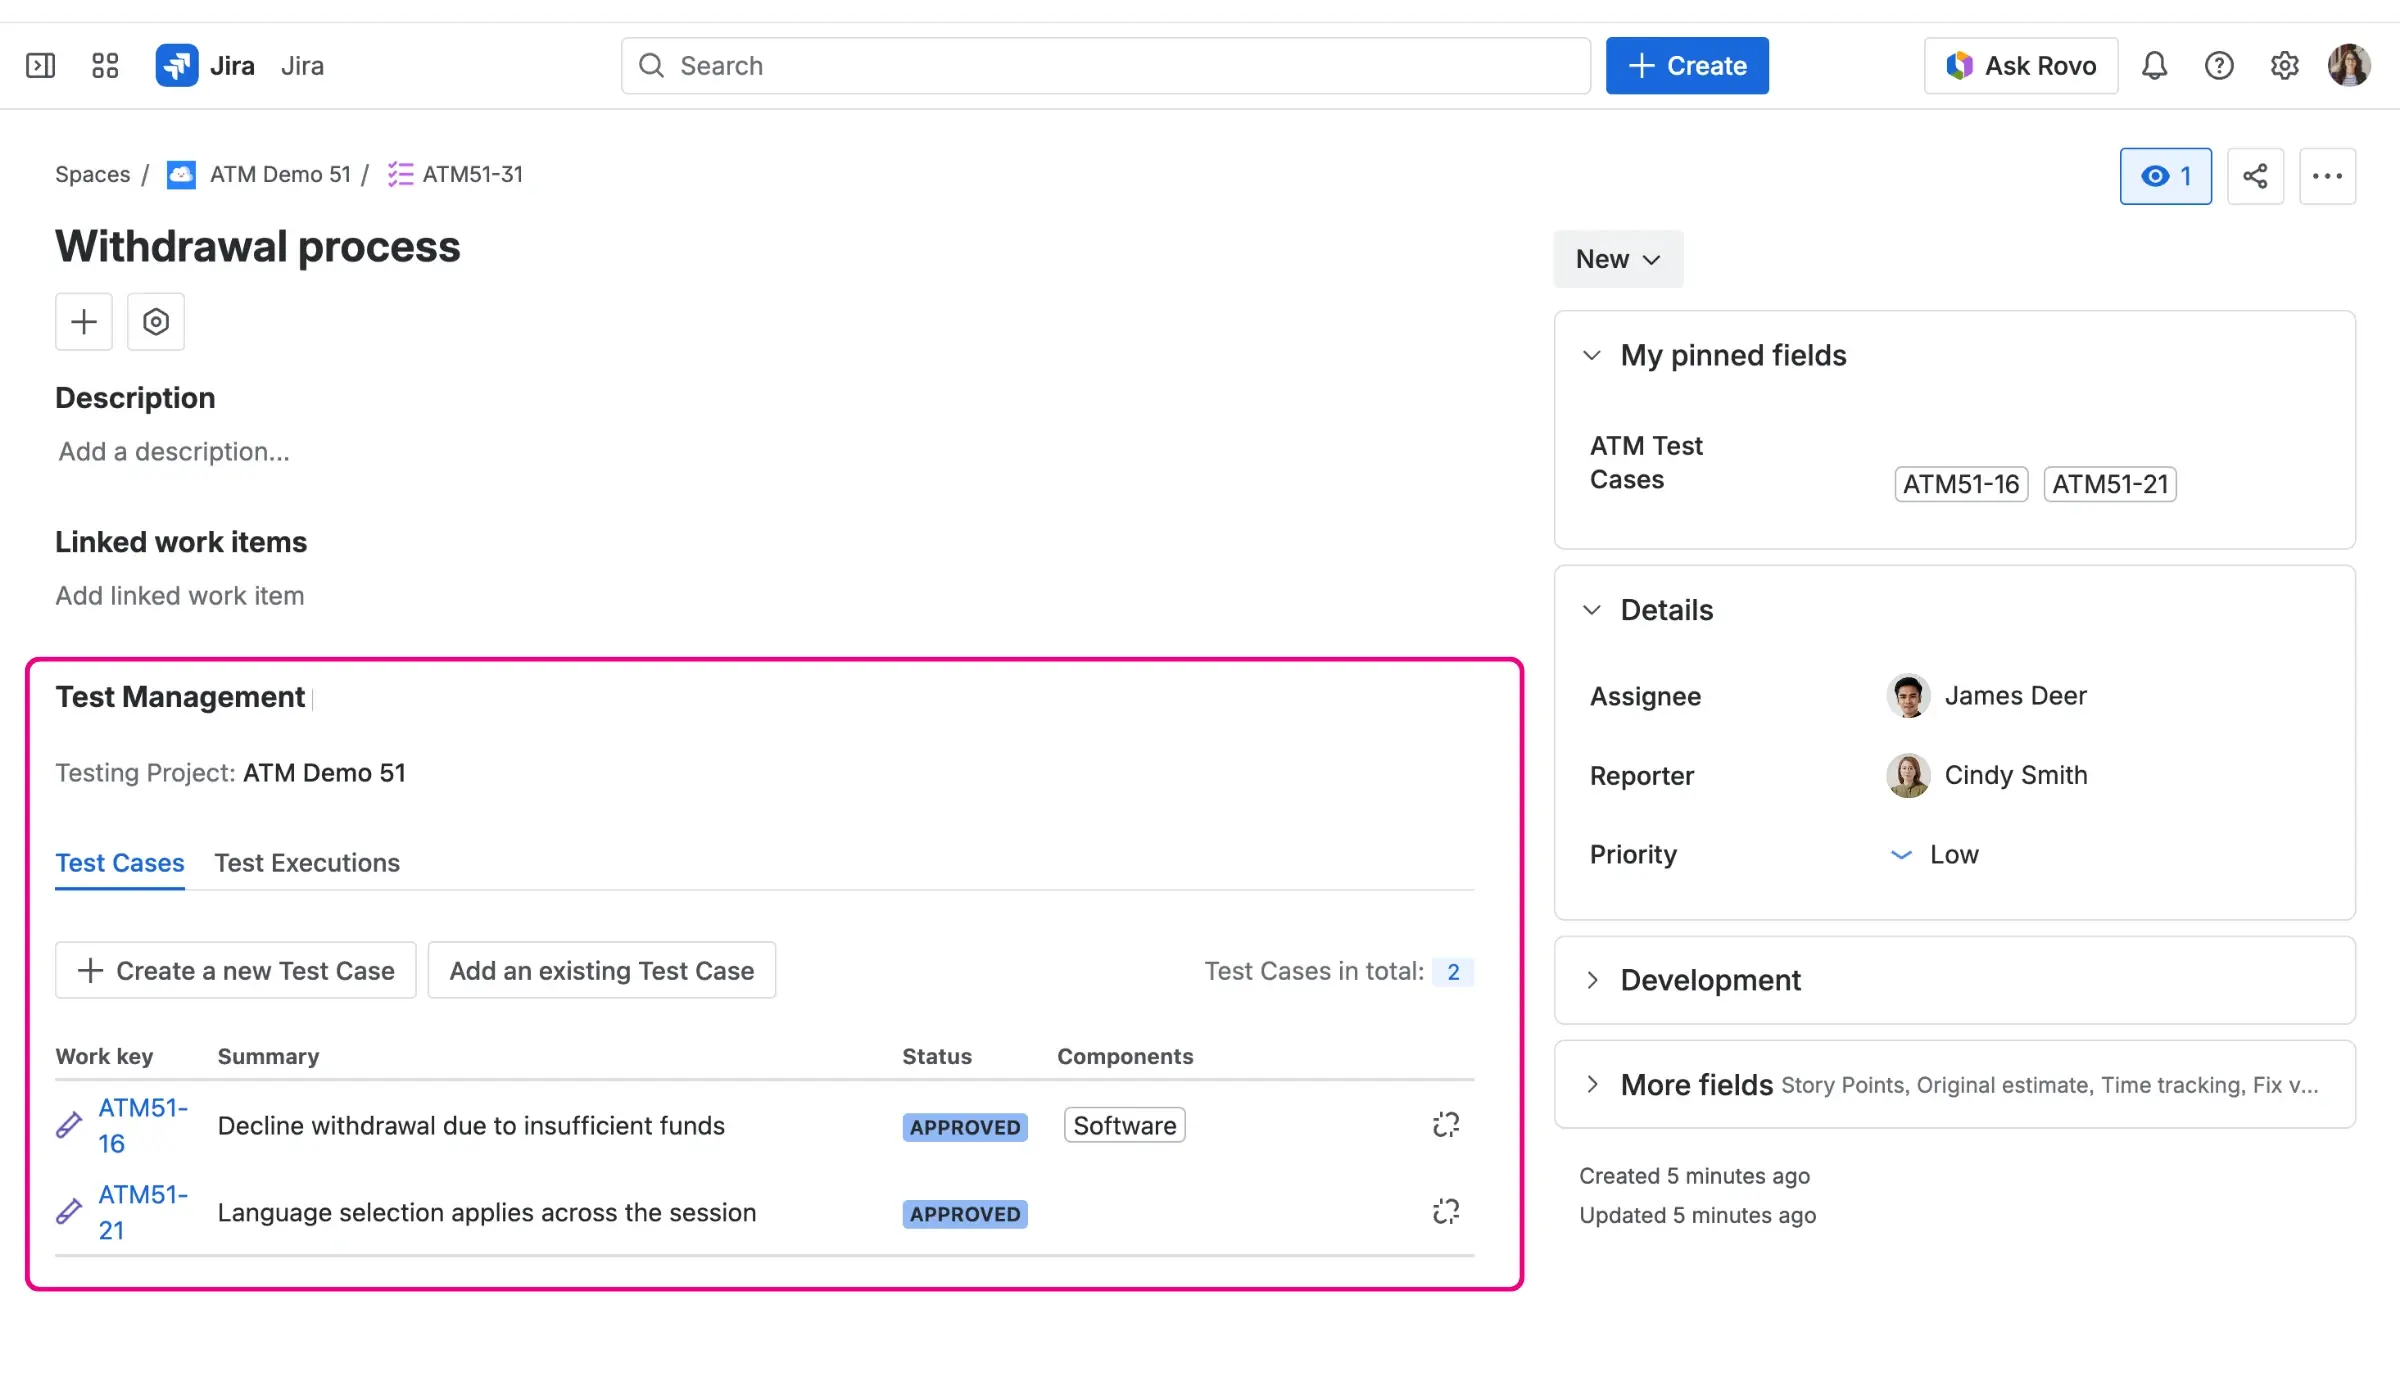Open the New status dropdown

(1617, 259)
